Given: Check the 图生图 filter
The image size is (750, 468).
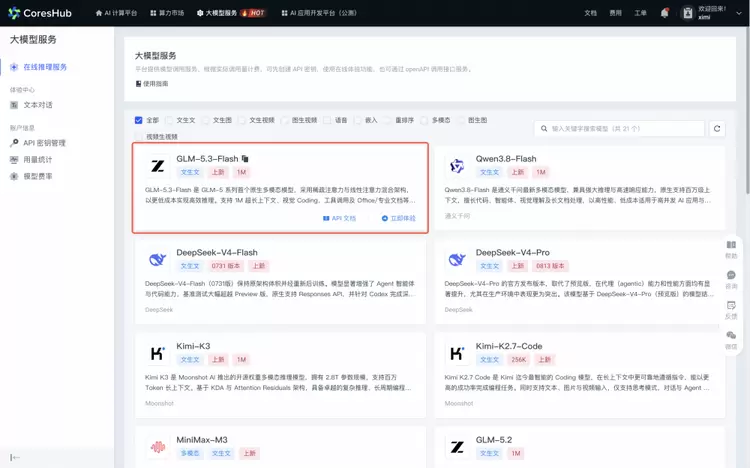Looking at the screenshot, I should click(x=461, y=120).
